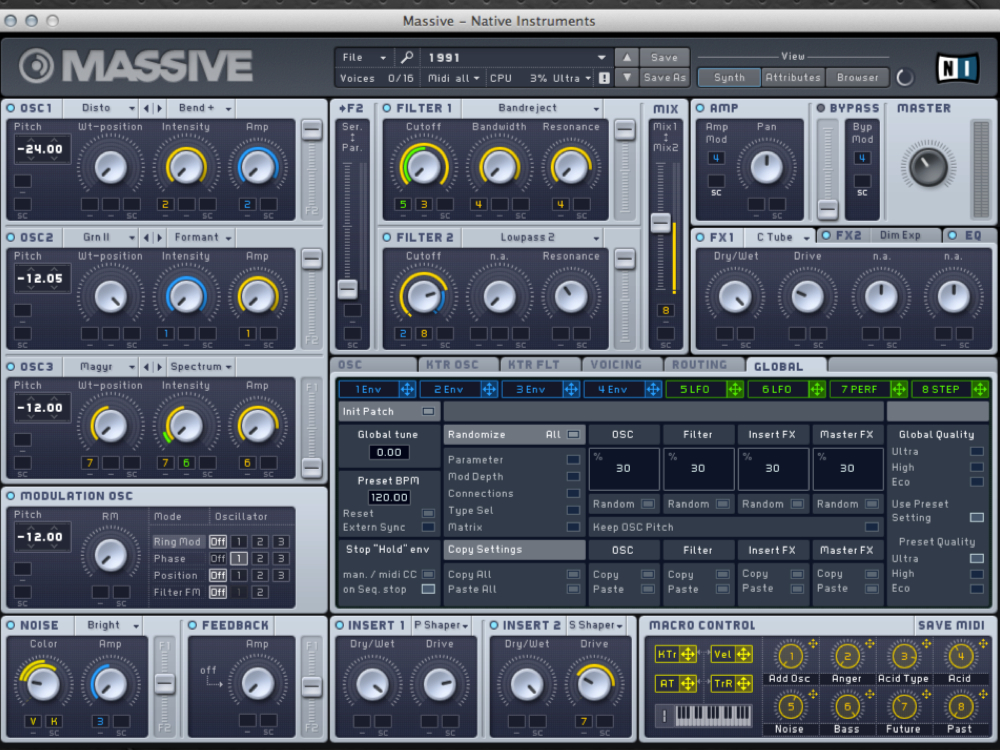Click the 1 Env modulation drag handle
Screen dimensions: 1000x750
click(x=407, y=389)
